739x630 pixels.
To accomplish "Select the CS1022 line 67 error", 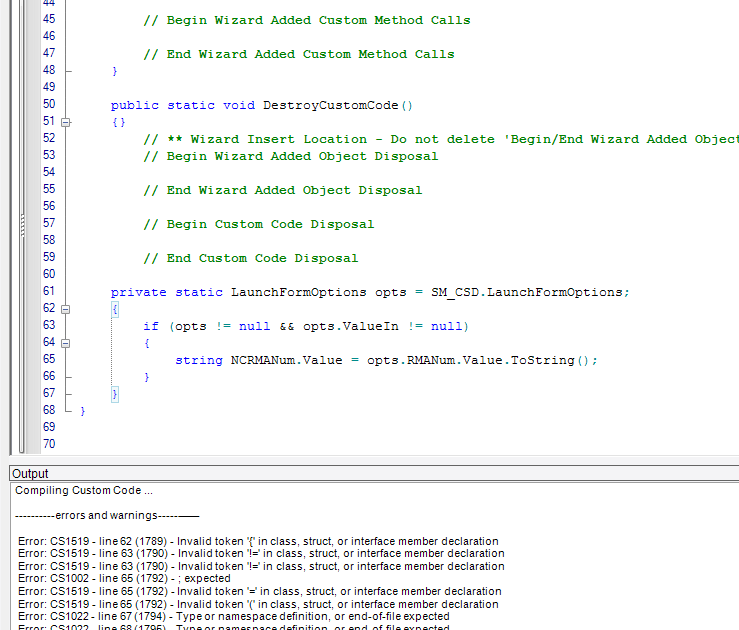I will [234, 616].
